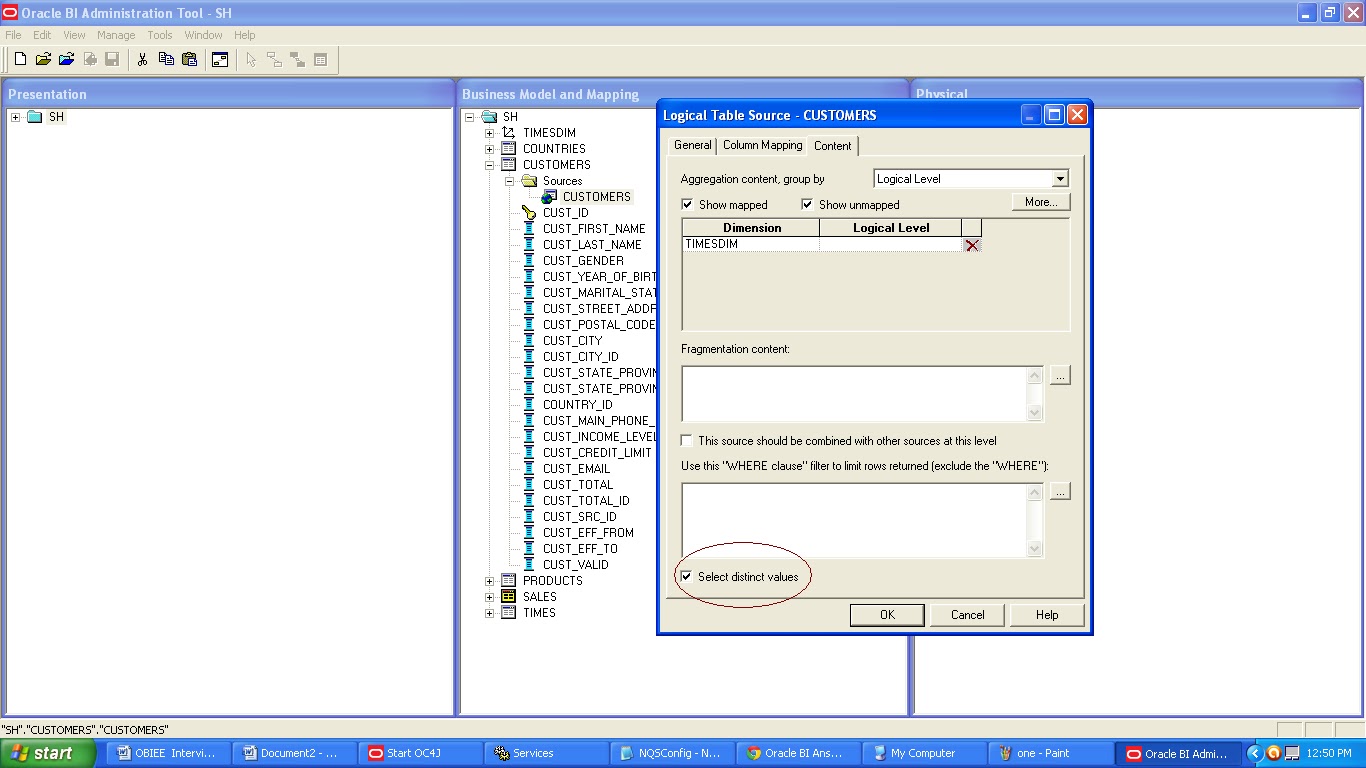
Task: Switch to the General tab
Action: click(692, 146)
